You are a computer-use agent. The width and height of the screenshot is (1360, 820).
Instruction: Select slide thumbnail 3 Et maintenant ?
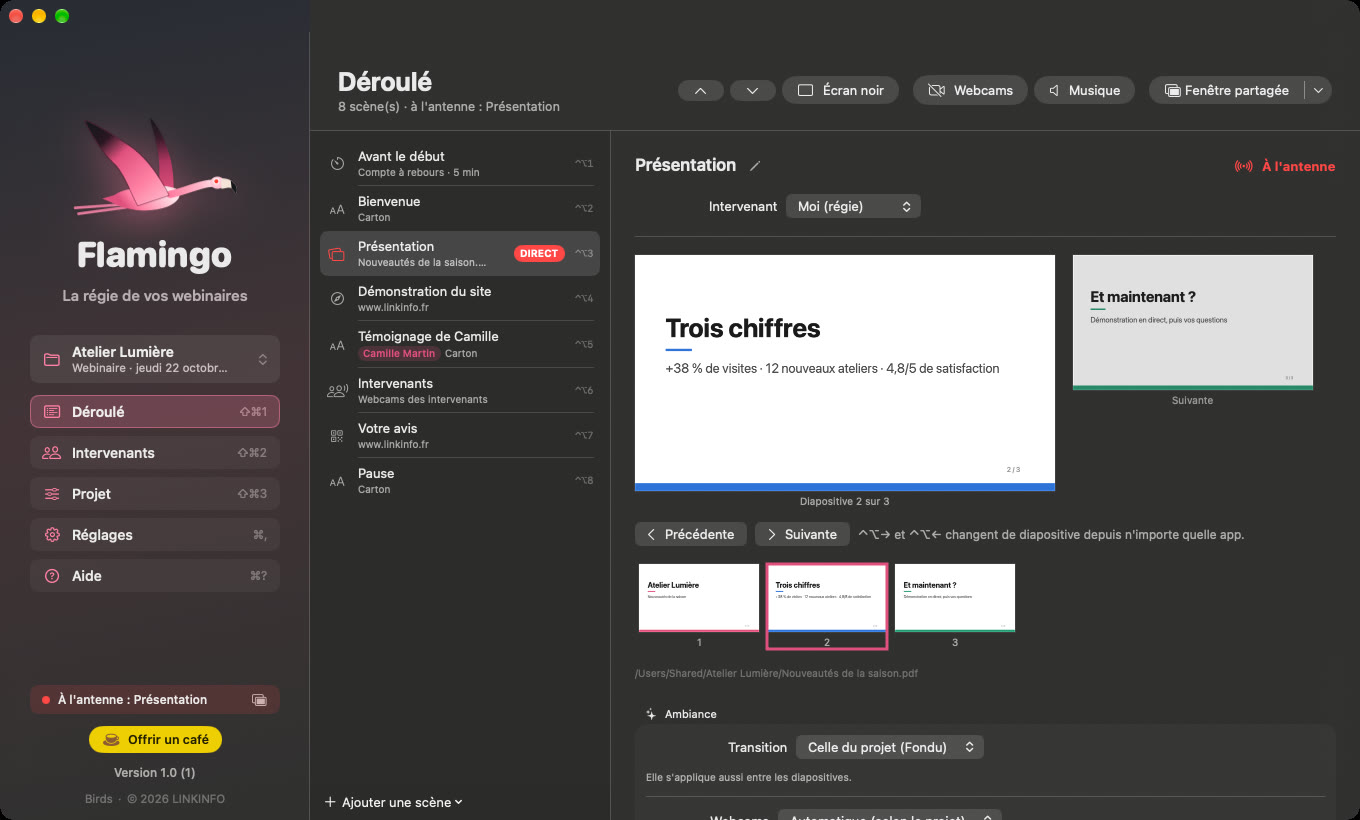955,598
